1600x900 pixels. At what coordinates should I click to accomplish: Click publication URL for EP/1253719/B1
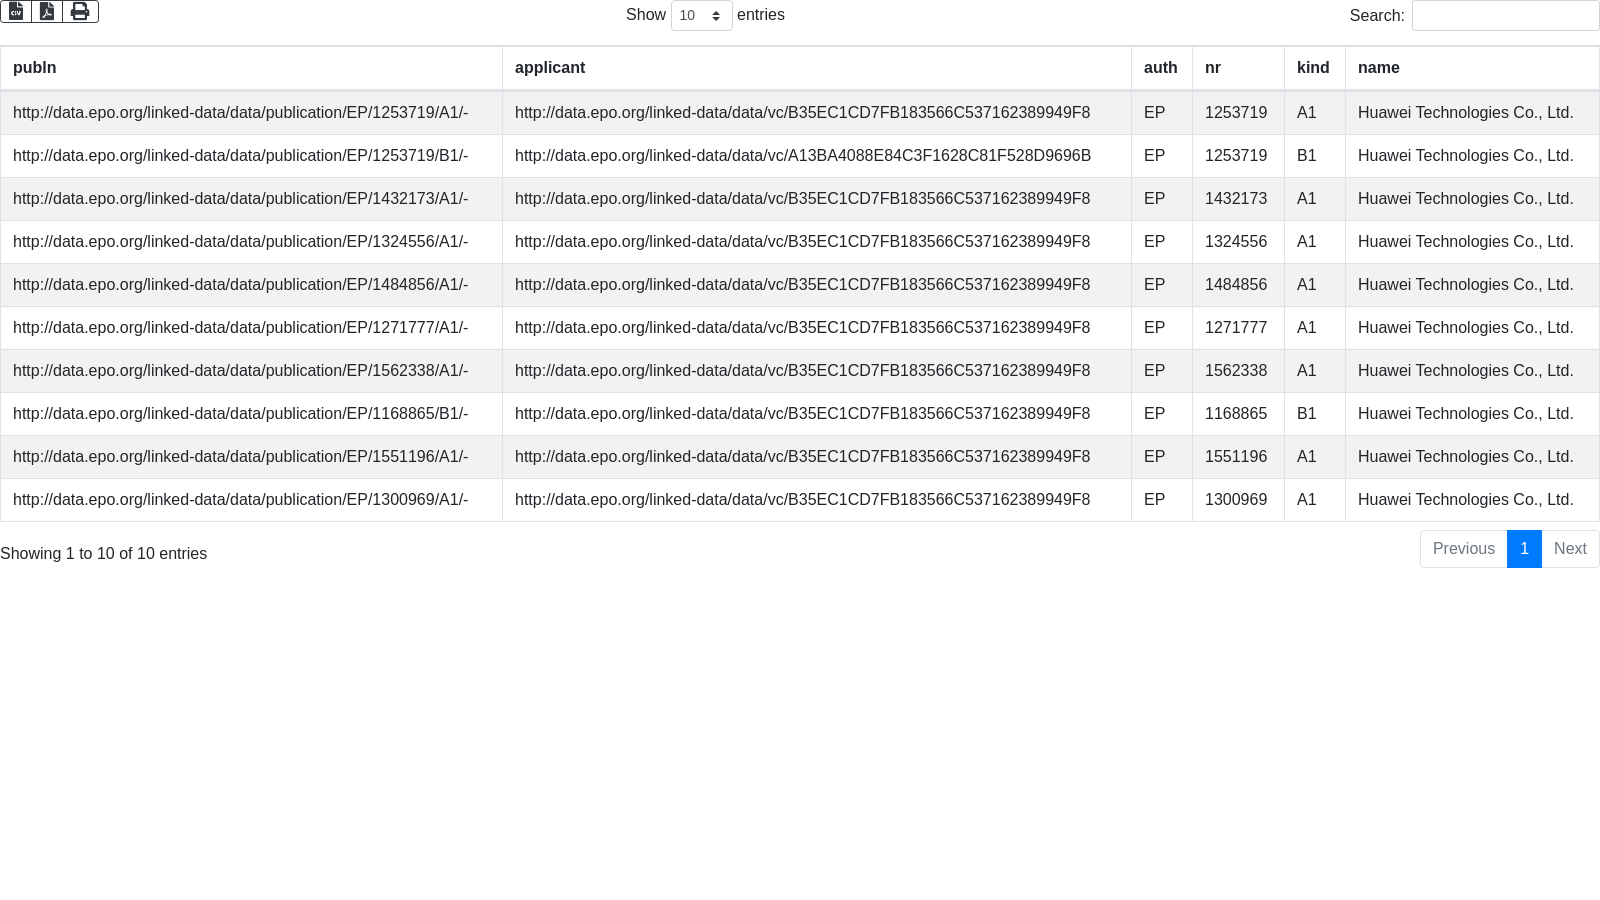[240, 156]
